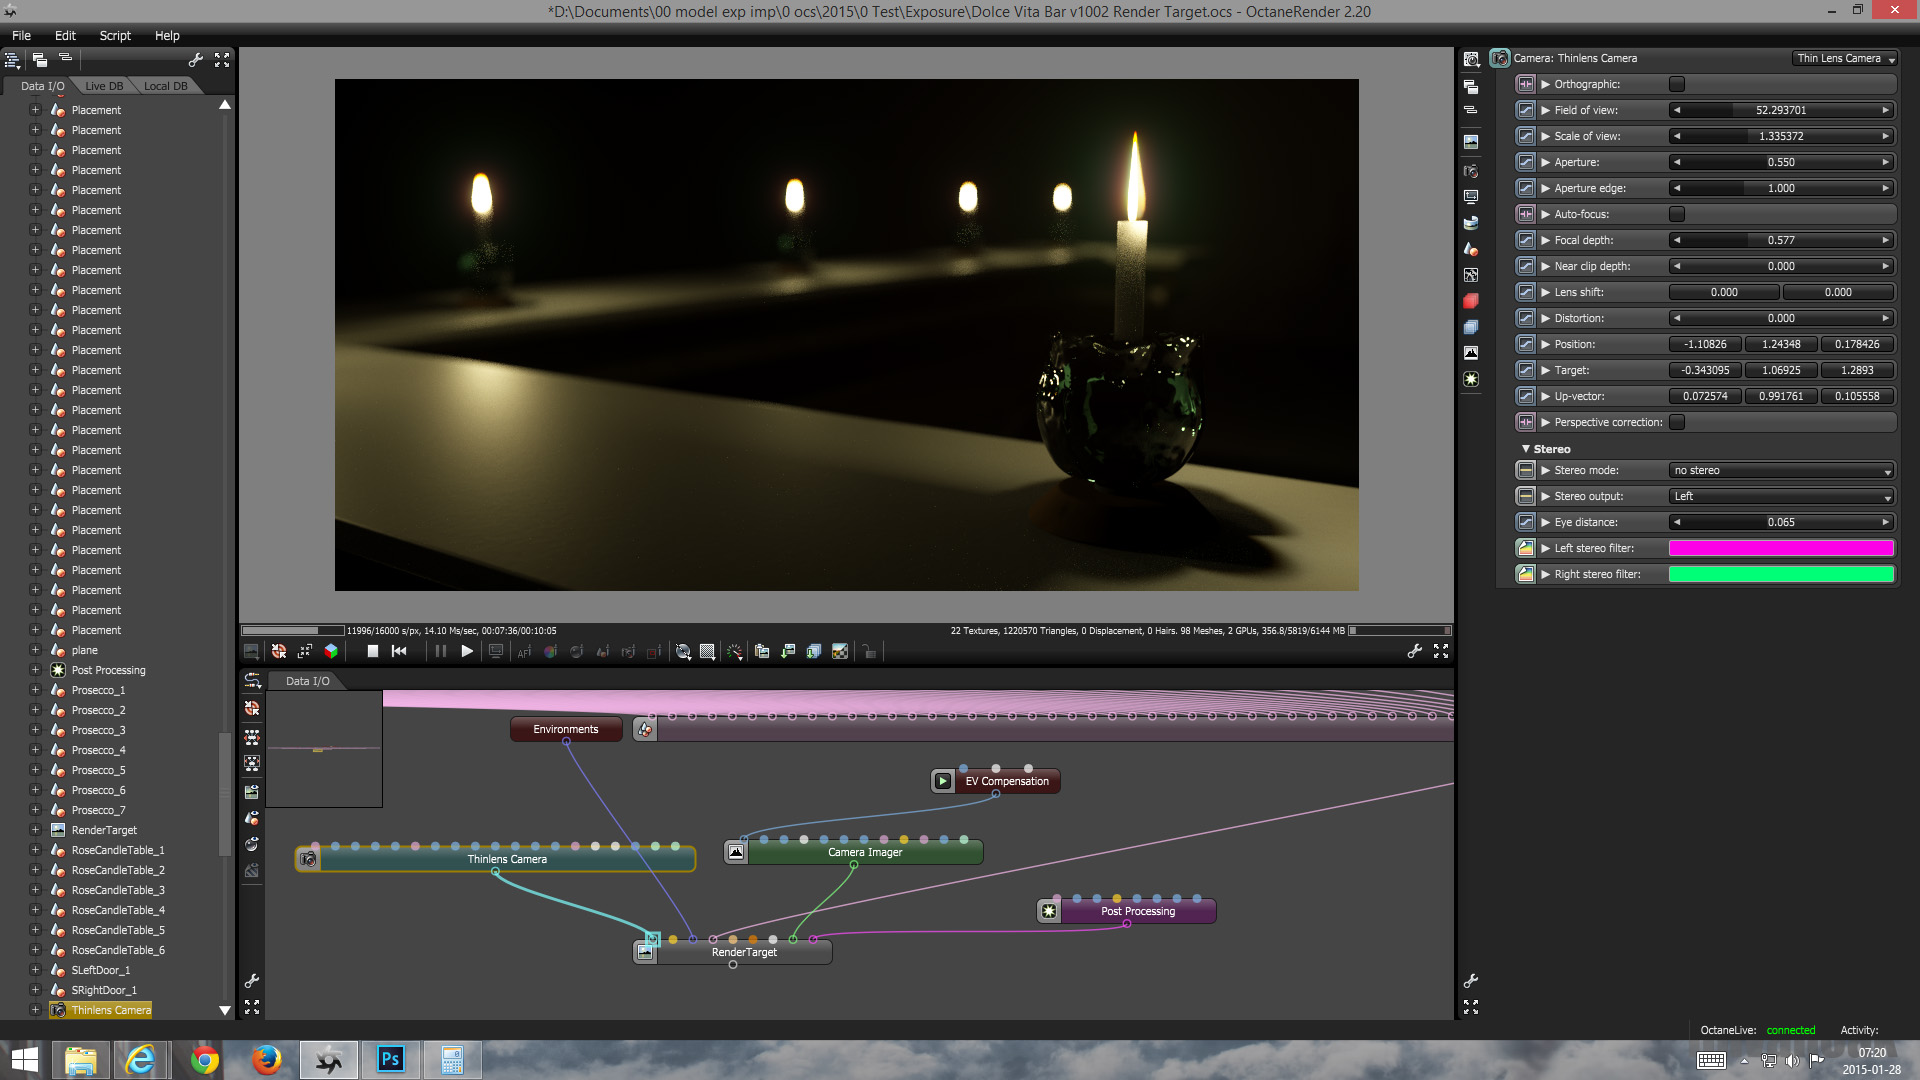The width and height of the screenshot is (1920, 1080).
Task: Open the Script menu
Action: click(115, 35)
